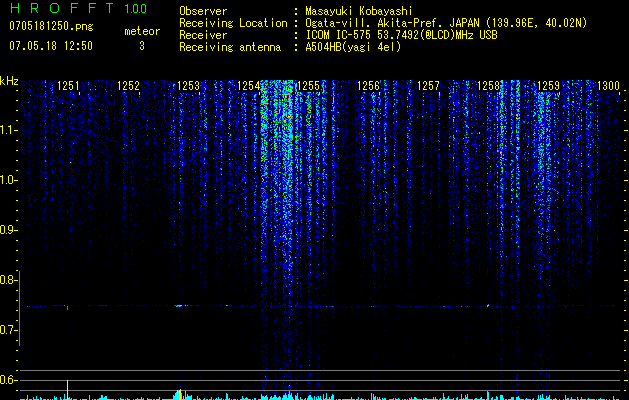The height and width of the screenshot is (400, 629).
Task: Click the 1252 time marker
Action: (x=128, y=85)
